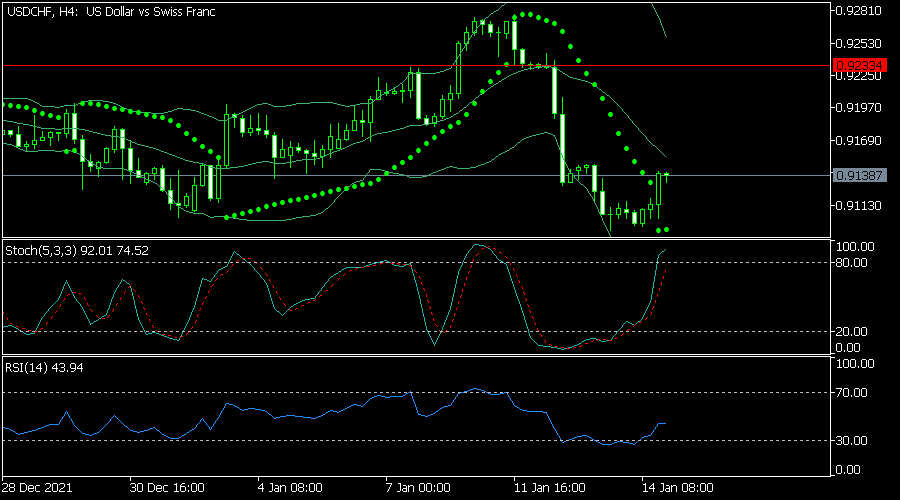Click the USDCHF, H4 chart title

click(111, 11)
